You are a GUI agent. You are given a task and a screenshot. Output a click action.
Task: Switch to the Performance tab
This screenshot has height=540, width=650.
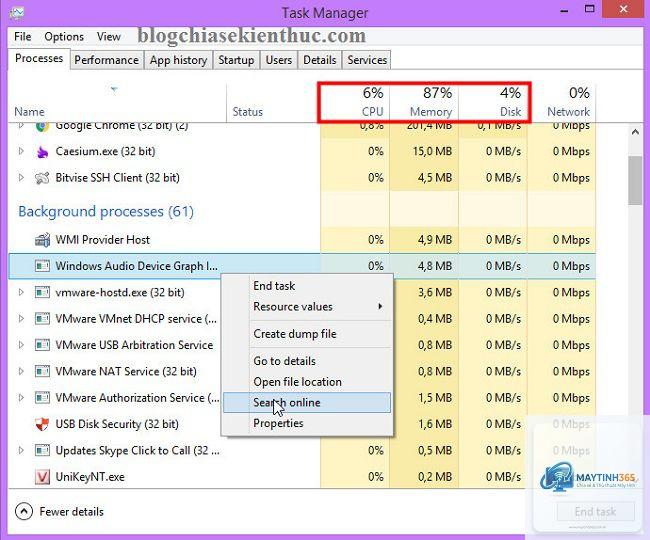[107, 61]
